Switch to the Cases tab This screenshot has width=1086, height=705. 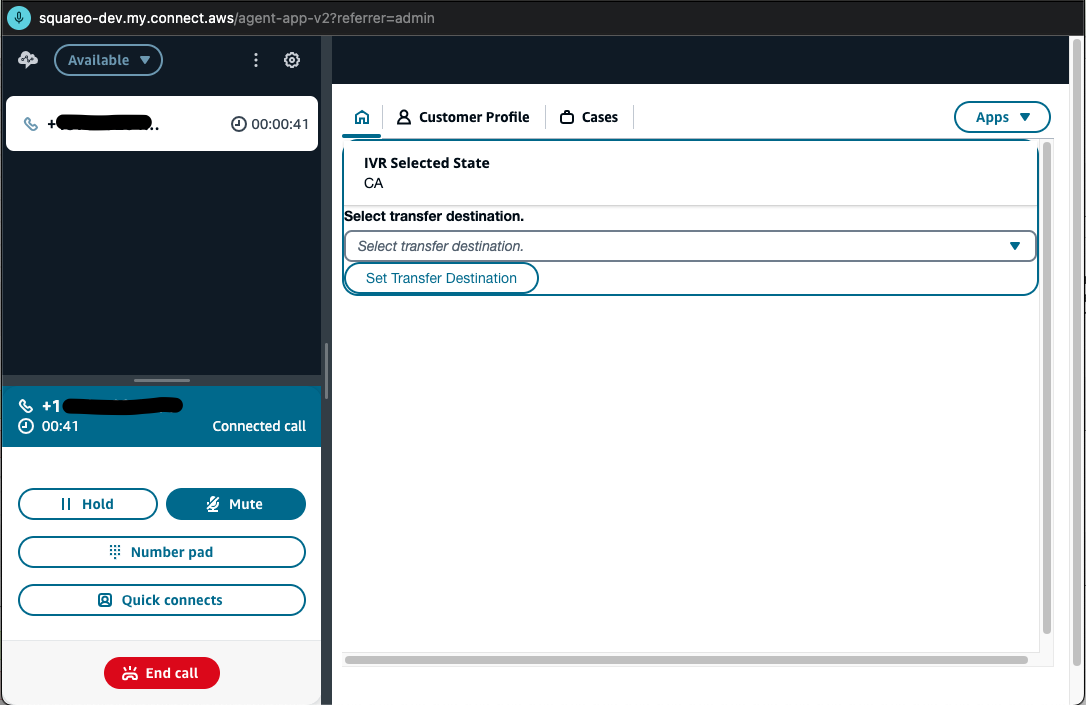click(598, 117)
